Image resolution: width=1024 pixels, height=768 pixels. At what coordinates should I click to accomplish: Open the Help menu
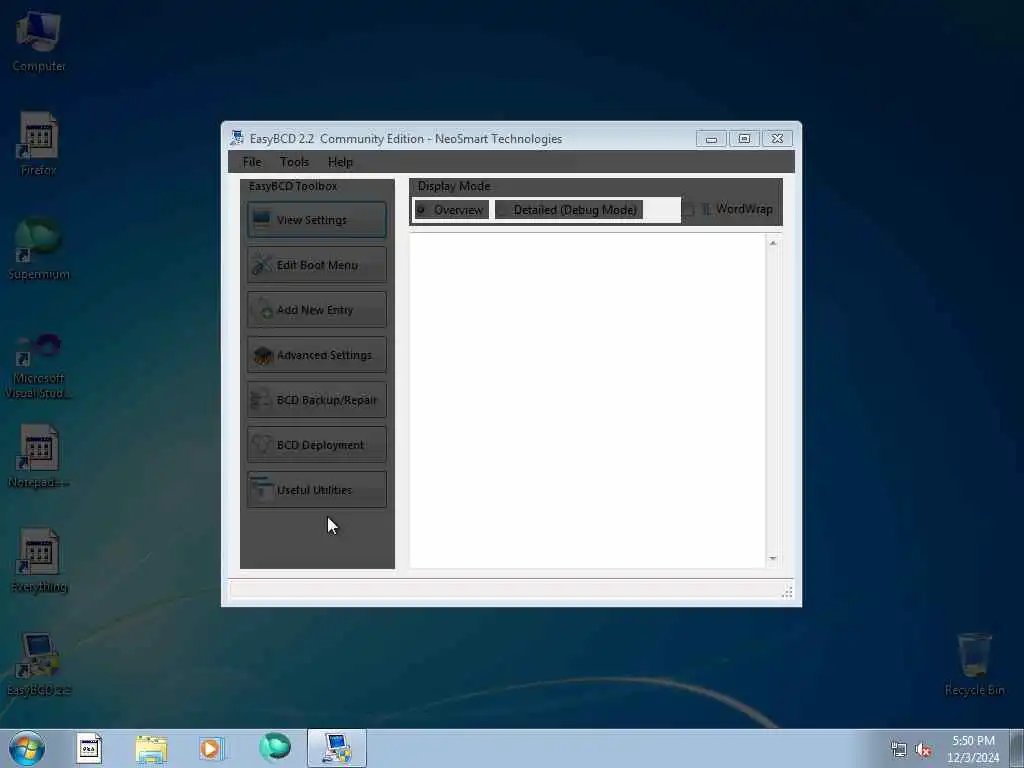tap(340, 162)
